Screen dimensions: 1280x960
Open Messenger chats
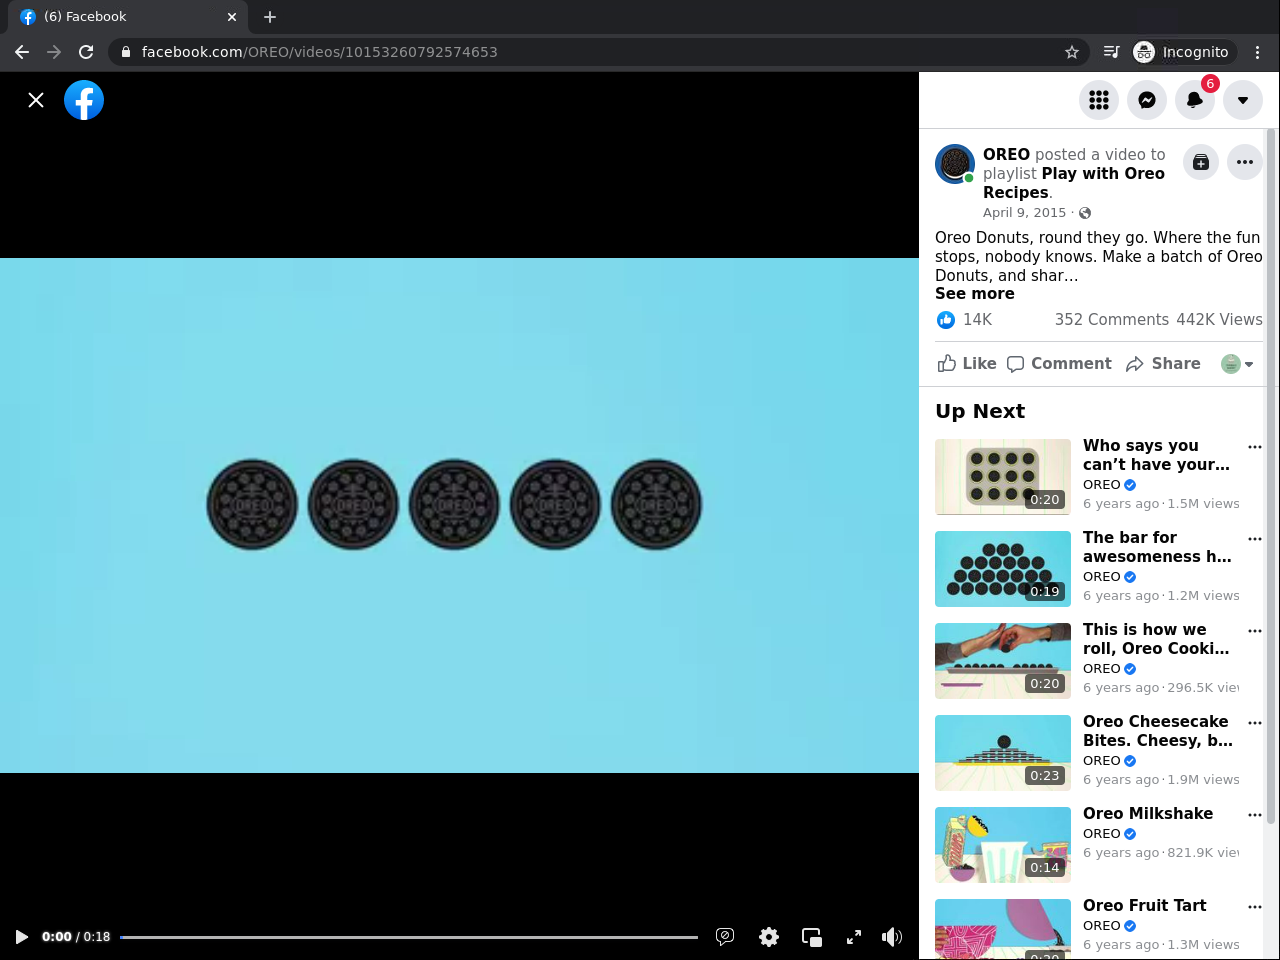pos(1147,100)
